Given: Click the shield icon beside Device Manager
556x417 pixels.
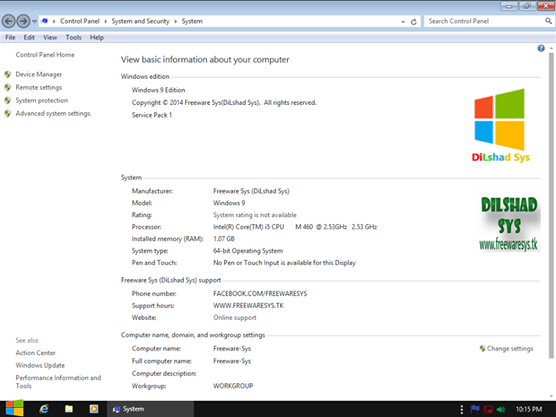Looking at the screenshot, I should tap(8, 74).
